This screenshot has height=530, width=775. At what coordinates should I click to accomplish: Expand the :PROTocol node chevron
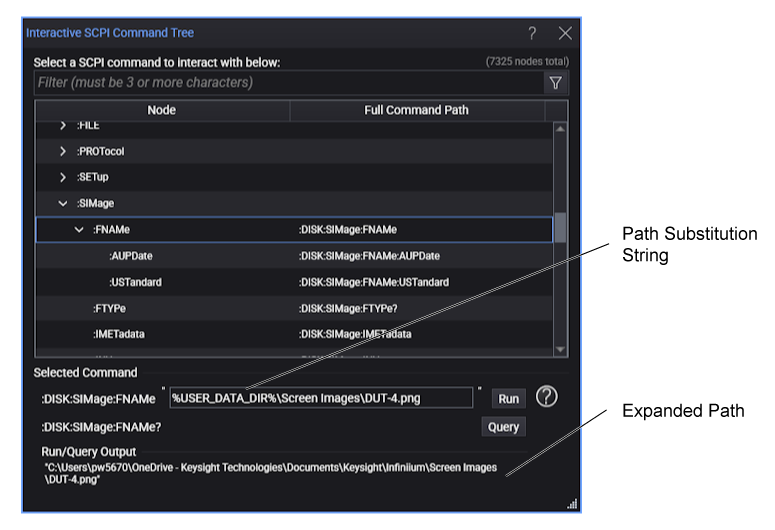pos(63,152)
